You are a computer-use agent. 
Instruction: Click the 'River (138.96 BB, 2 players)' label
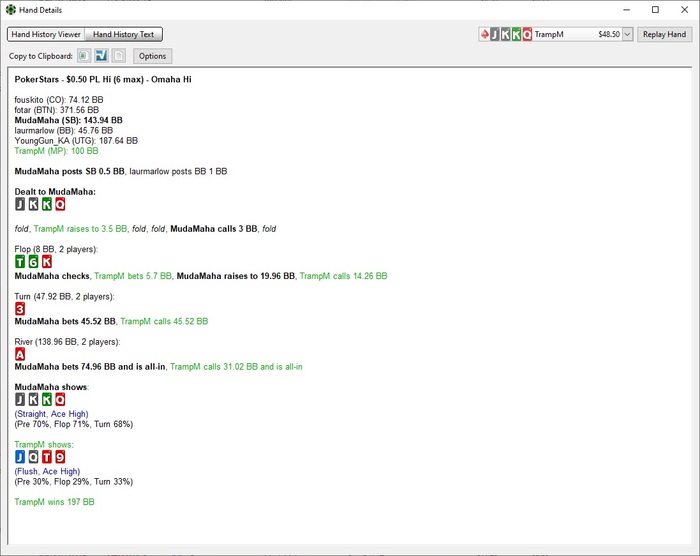67,342
